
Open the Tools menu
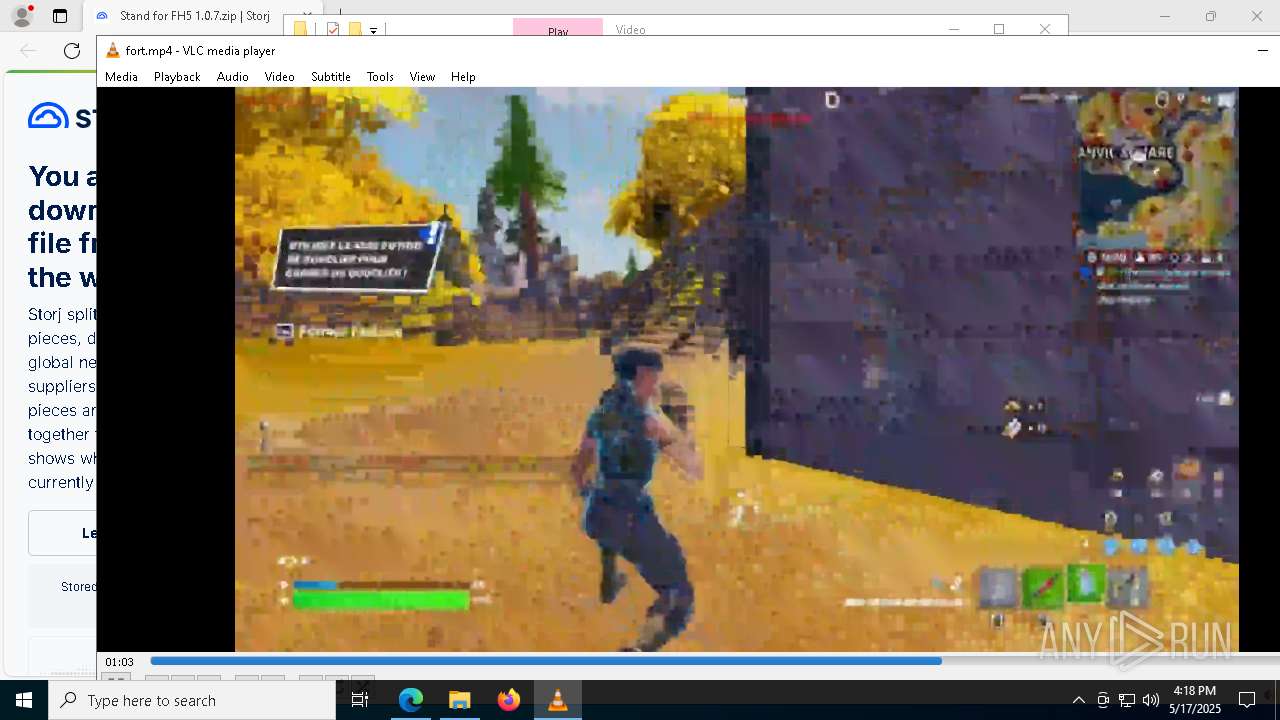click(380, 77)
